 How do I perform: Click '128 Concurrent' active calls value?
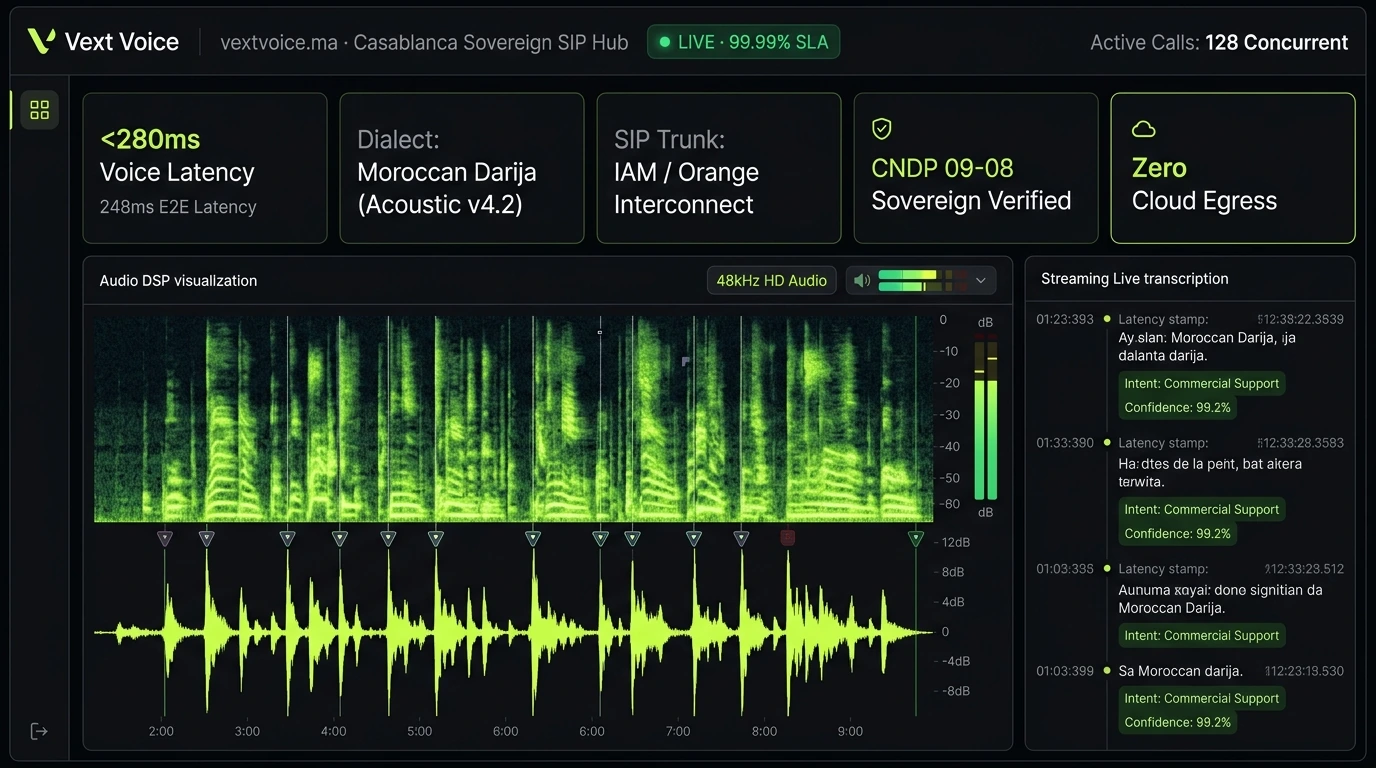click(x=1276, y=42)
